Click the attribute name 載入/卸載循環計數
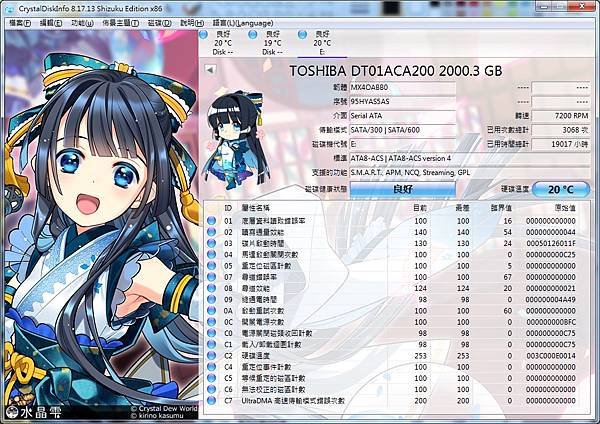Image resolution: width=600 pixels, height=424 pixels. click(271, 344)
